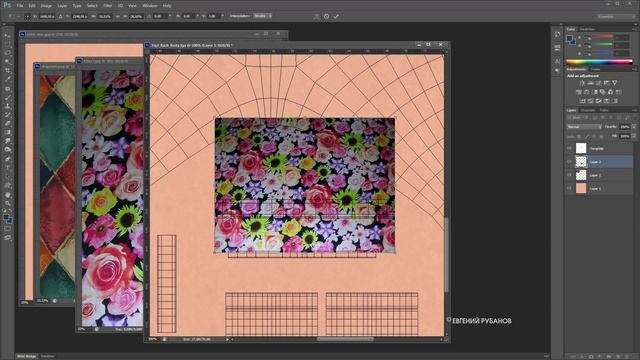Pick a color from the spectrum ramp

(x=599, y=62)
